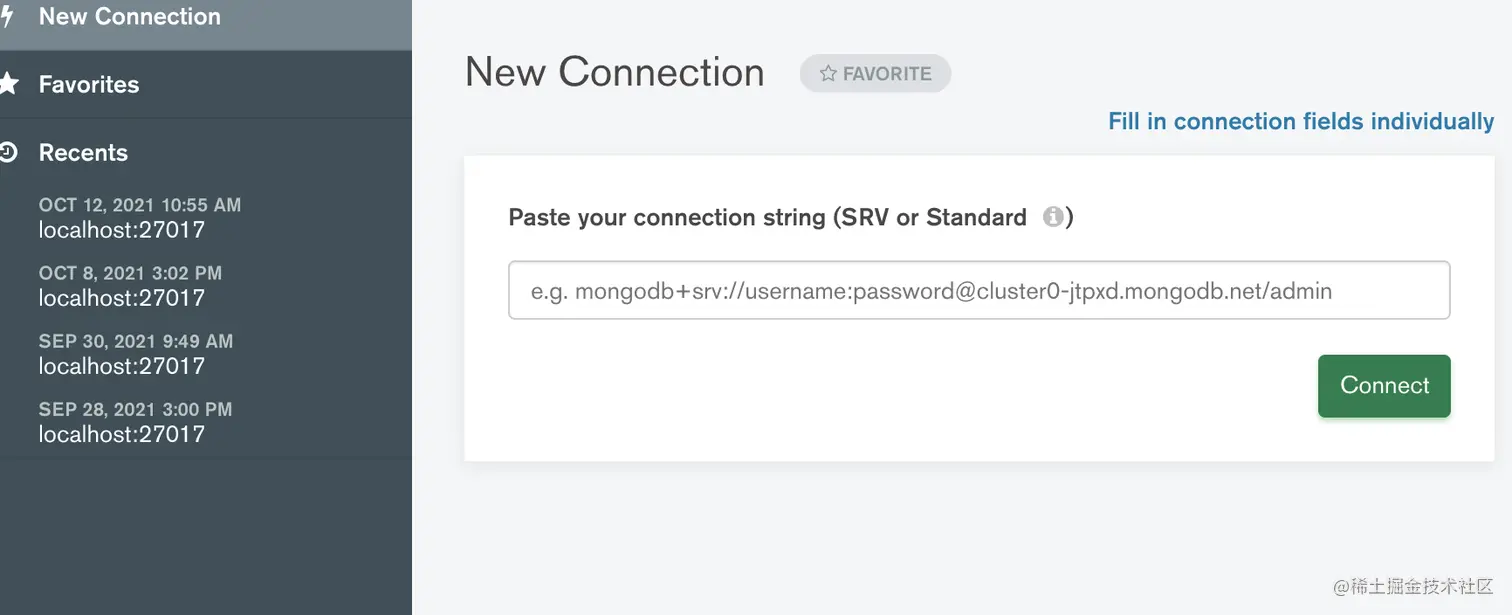Expand the Recents section label
Viewport: 1512px width, 615px height.
click(x=83, y=153)
